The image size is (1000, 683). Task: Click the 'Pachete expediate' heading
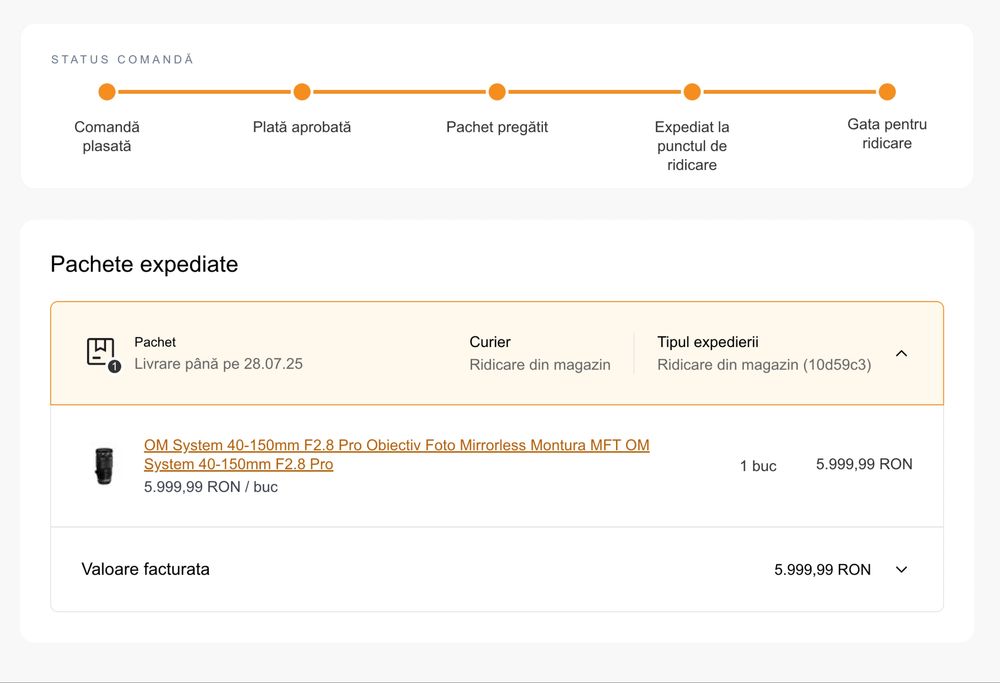[144, 265]
